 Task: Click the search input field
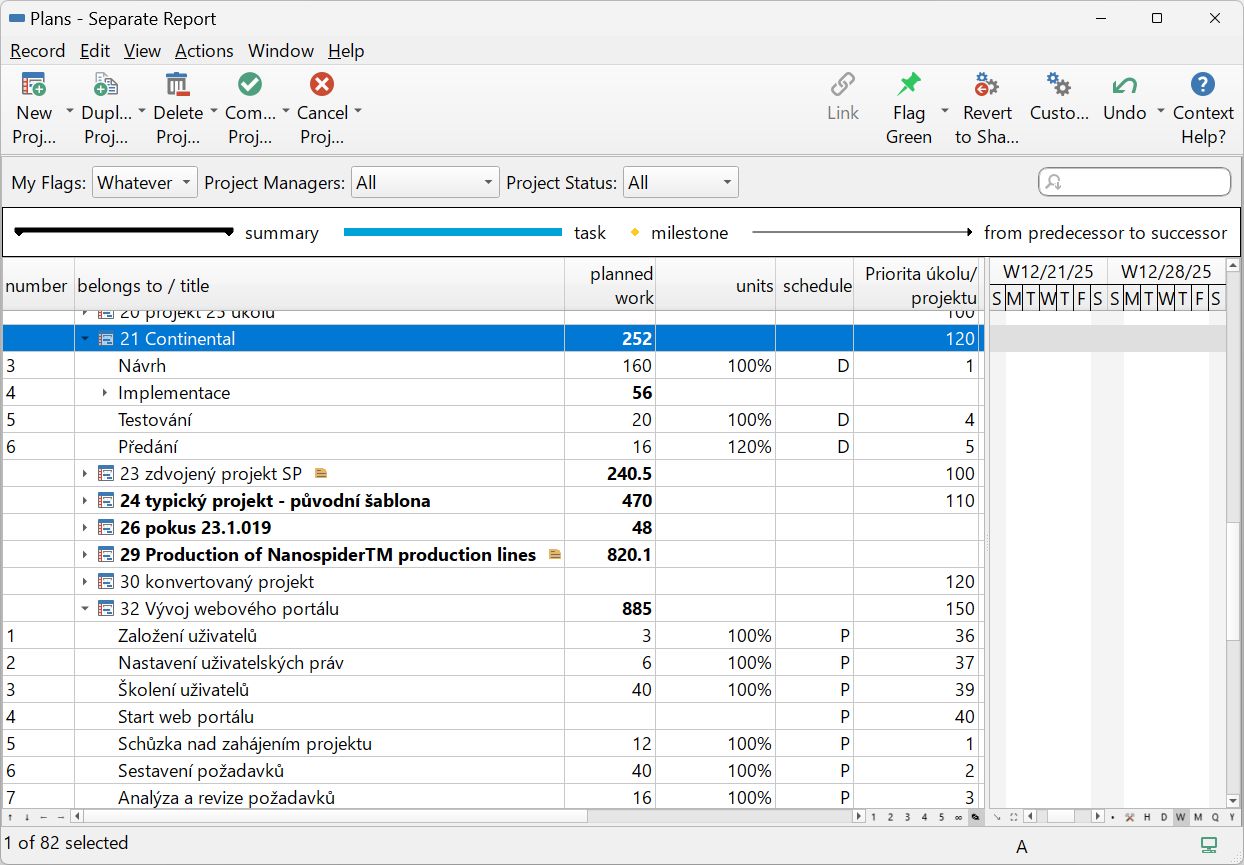pos(1140,182)
